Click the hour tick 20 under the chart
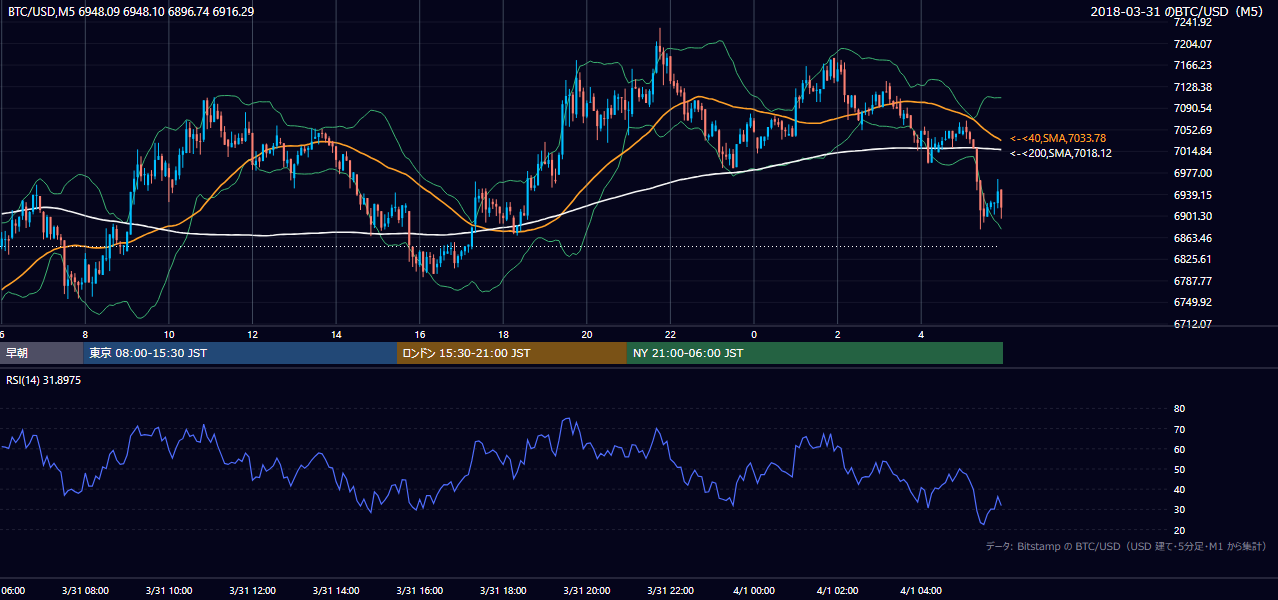Viewport: 1278px width, 600px height. tap(587, 334)
